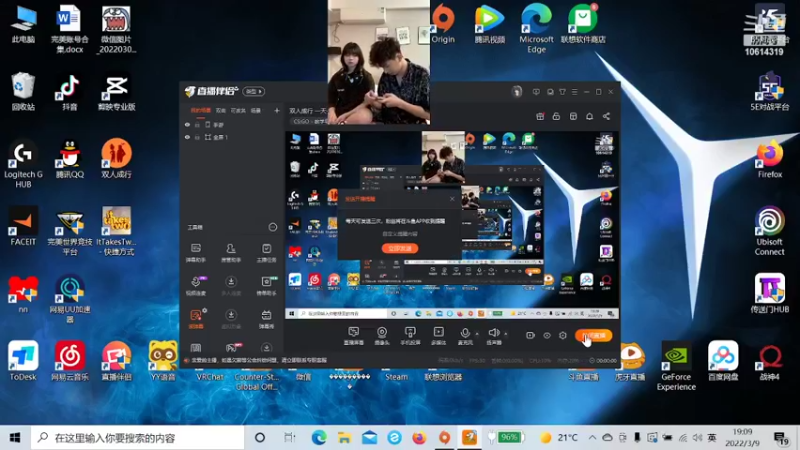Screen dimensions: 800x450
Task: Add a new scene with plus button
Action: [x=277, y=110]
